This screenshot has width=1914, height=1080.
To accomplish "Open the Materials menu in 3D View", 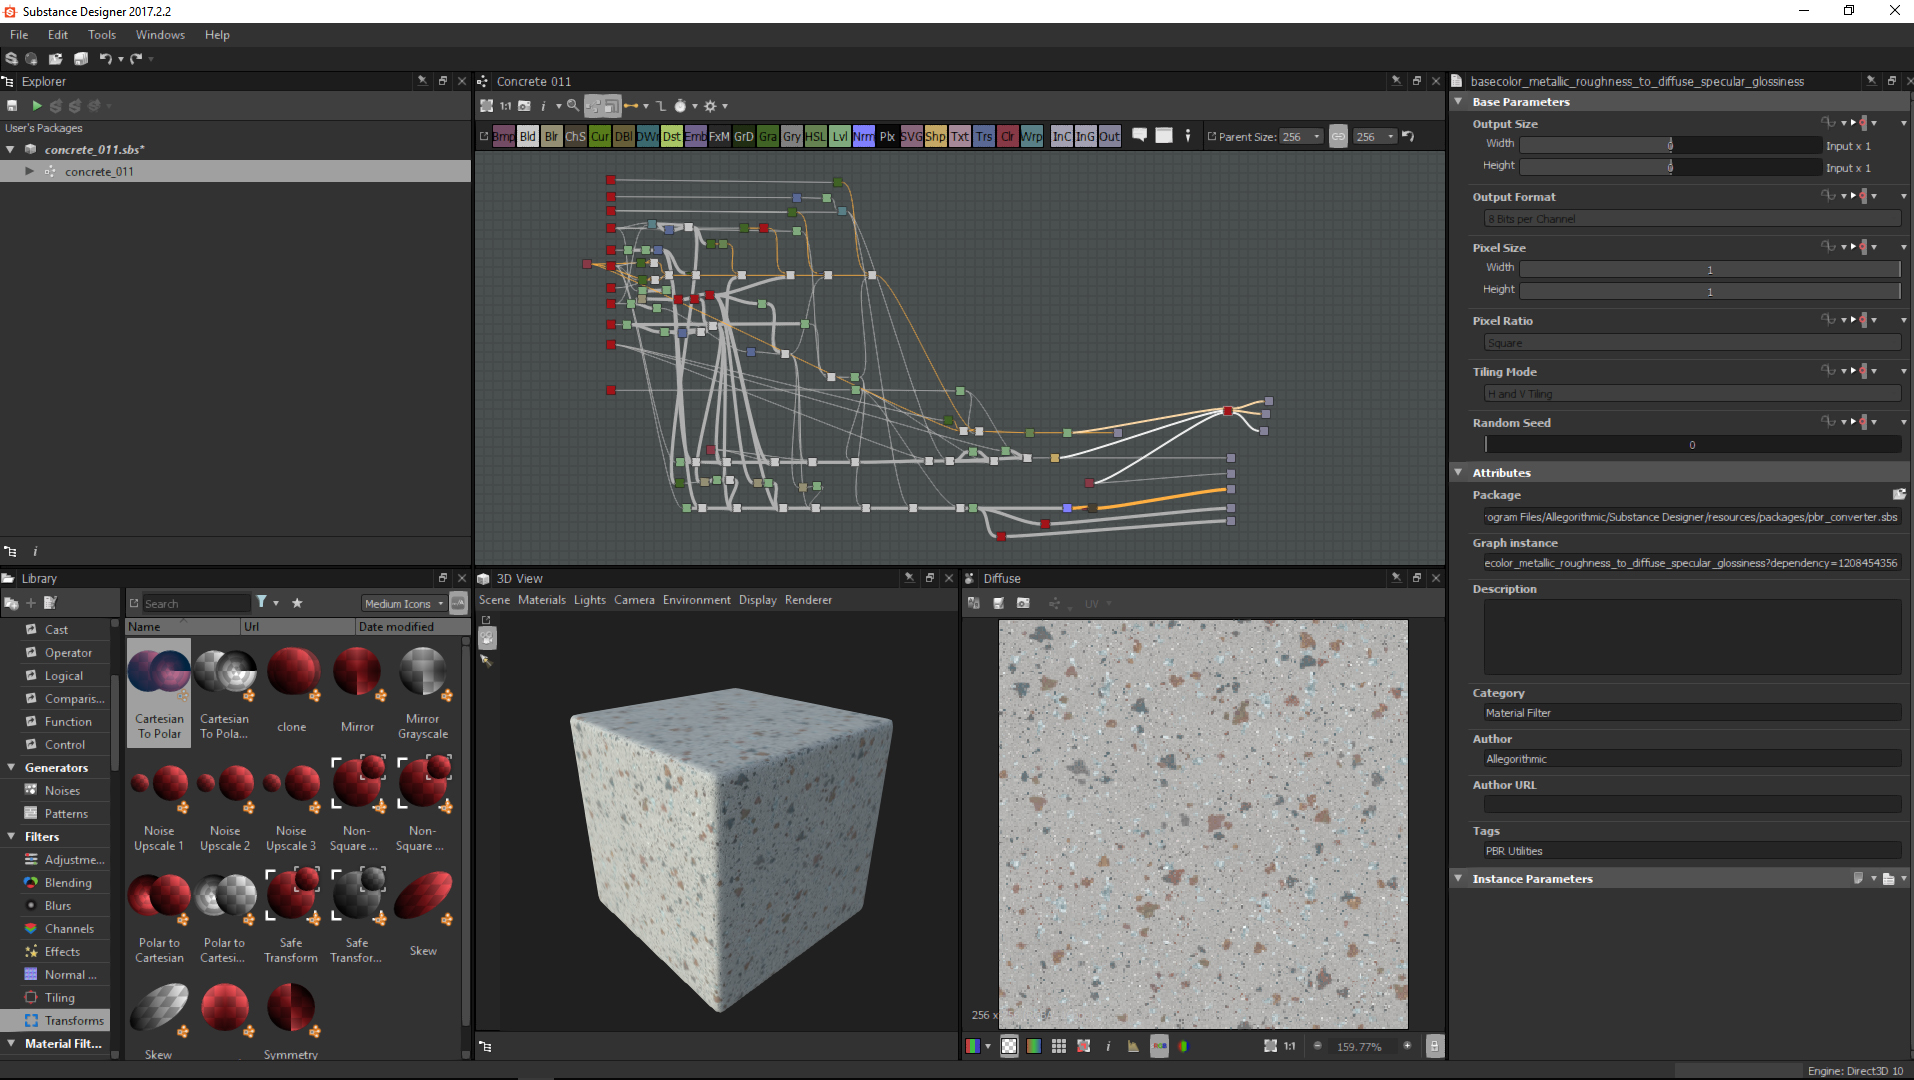I will point(541,600).
